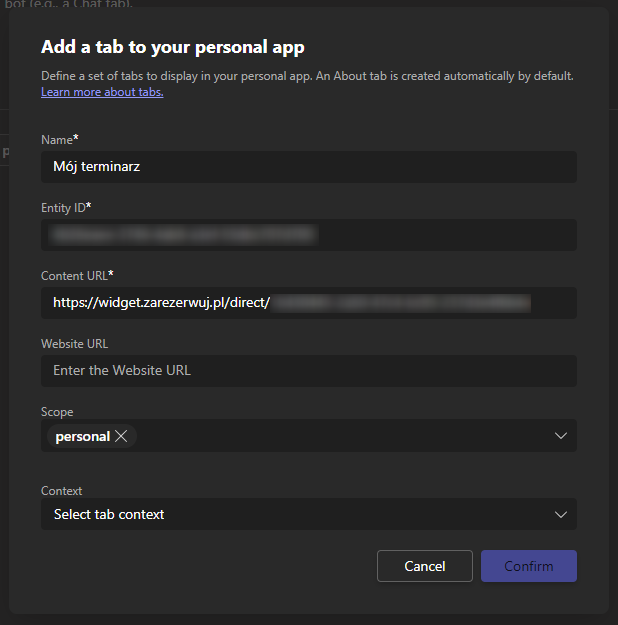Click the "Enter the Website URL" field
This screenshot has width=618, height=625.
tap(308, 370)
